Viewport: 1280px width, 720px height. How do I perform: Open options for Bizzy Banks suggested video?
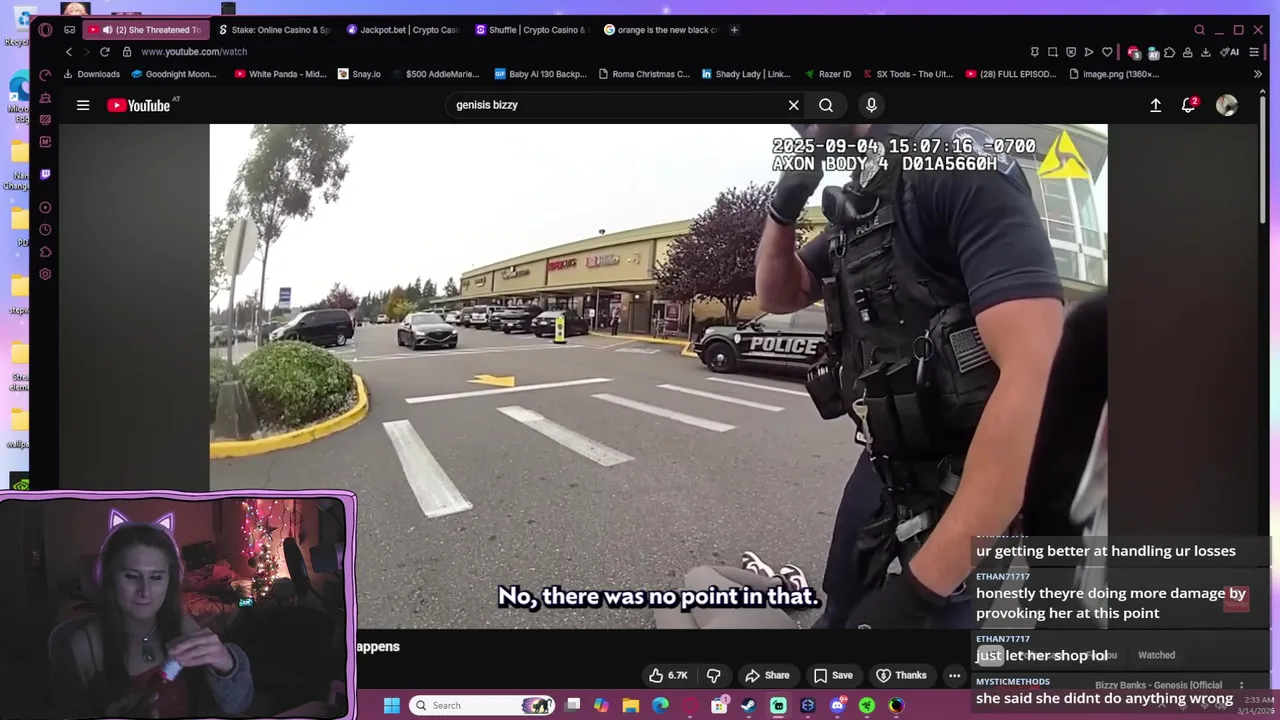[1242, 686]
